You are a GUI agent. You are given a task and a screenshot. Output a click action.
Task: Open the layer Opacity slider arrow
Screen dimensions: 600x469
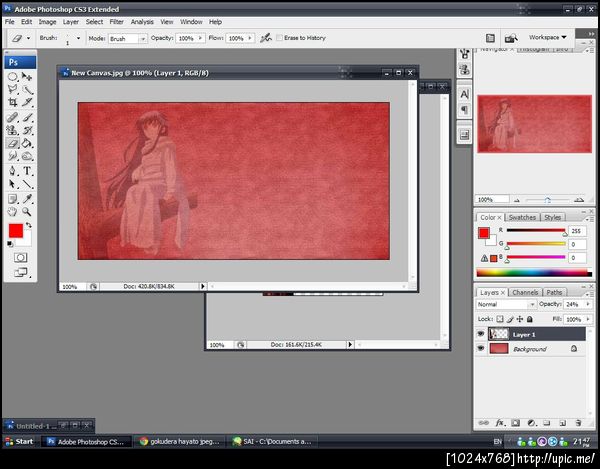(x=588, y=304)
